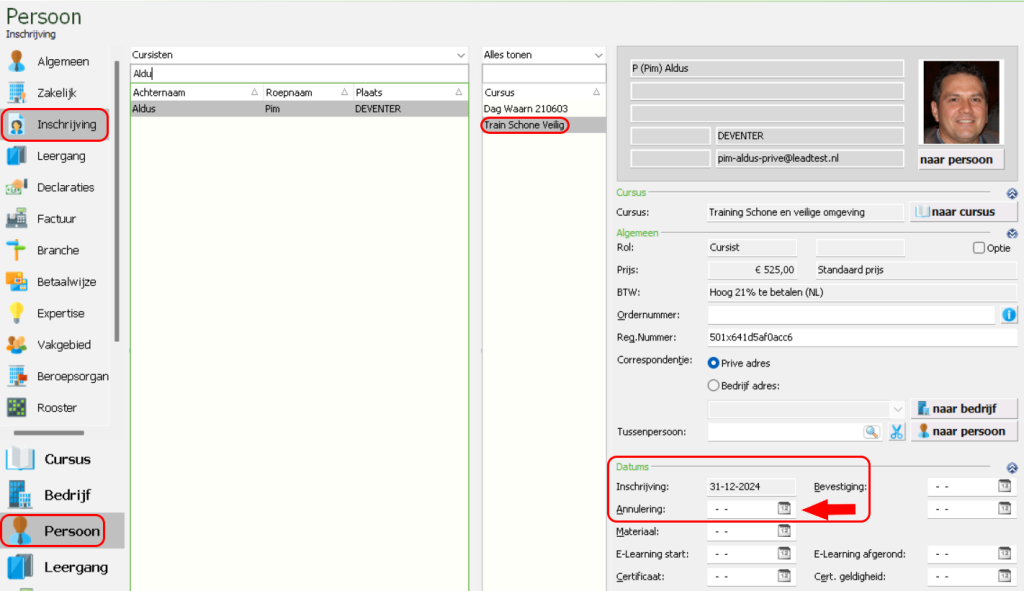Click the DEVENTER cell in the Aldus row
The width and height of the screenshot is (1024, 591).
coord(410,109)
